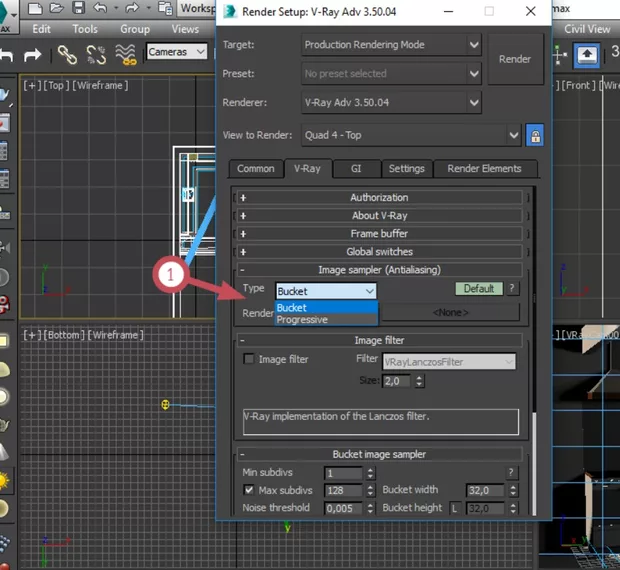The image size is (620, 570).
Task: Open the Render Elements tab
Action: 484,169
